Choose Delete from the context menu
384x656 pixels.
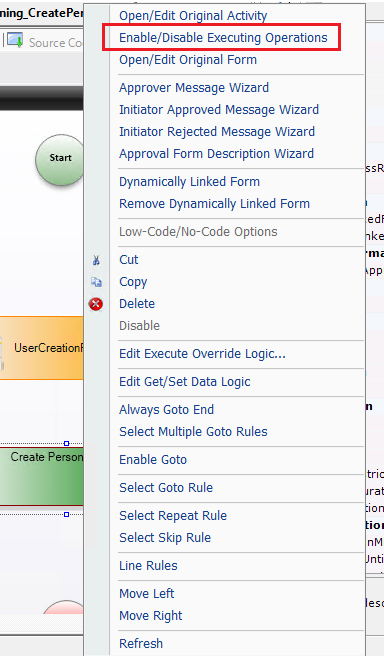[137, 304]
